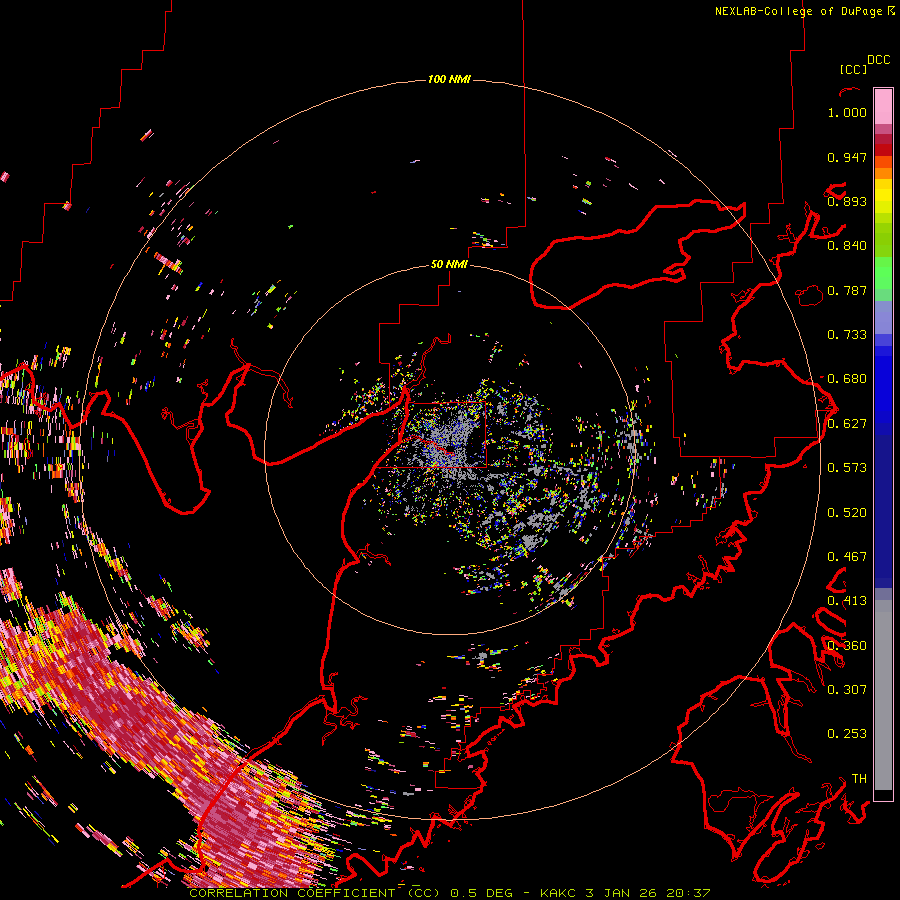The image size is (900, 900).
Task: Click the 0.627 legend value
Action: [847, 424]
